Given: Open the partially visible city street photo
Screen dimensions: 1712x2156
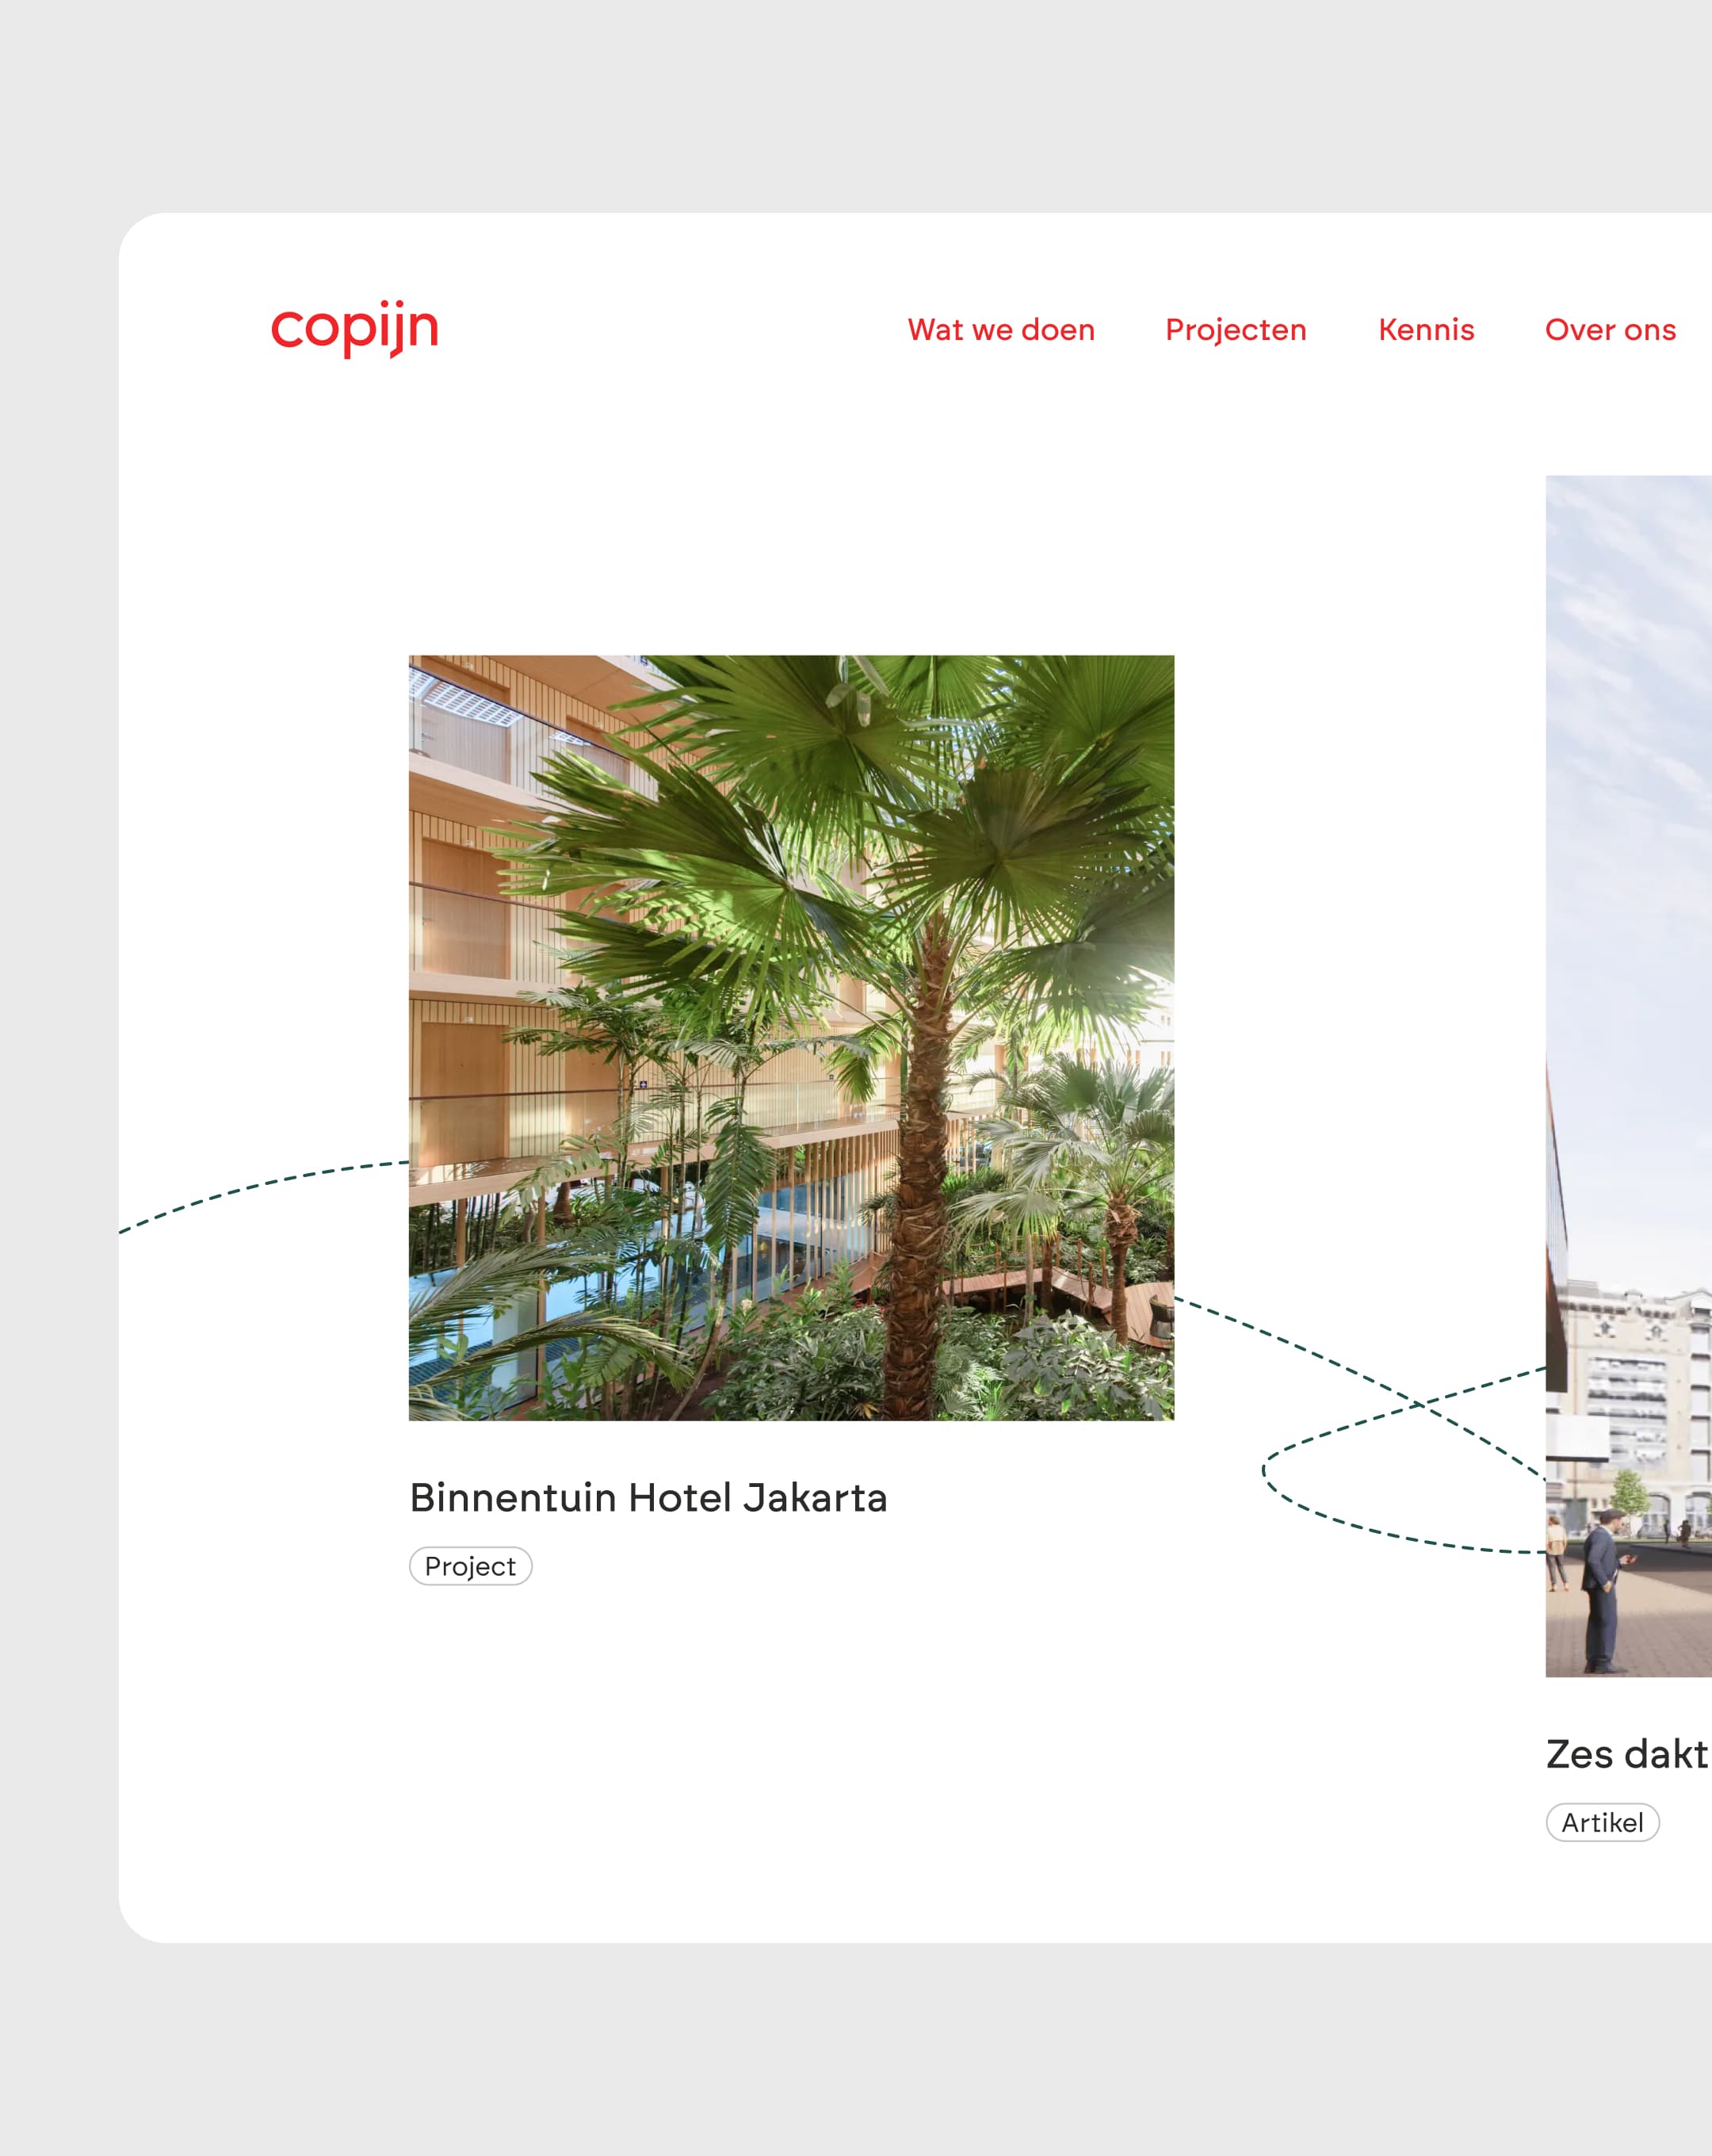Looking at the screenshot, I should click(x=1628, y=1076).
